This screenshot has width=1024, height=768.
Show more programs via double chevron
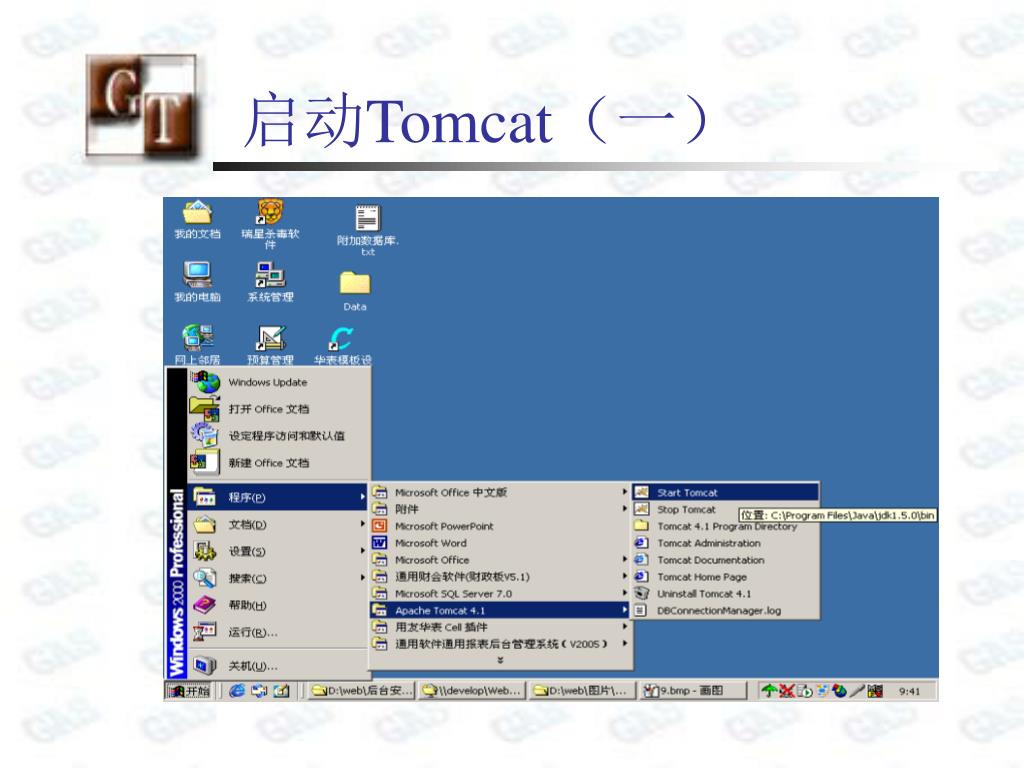[500, 660]
